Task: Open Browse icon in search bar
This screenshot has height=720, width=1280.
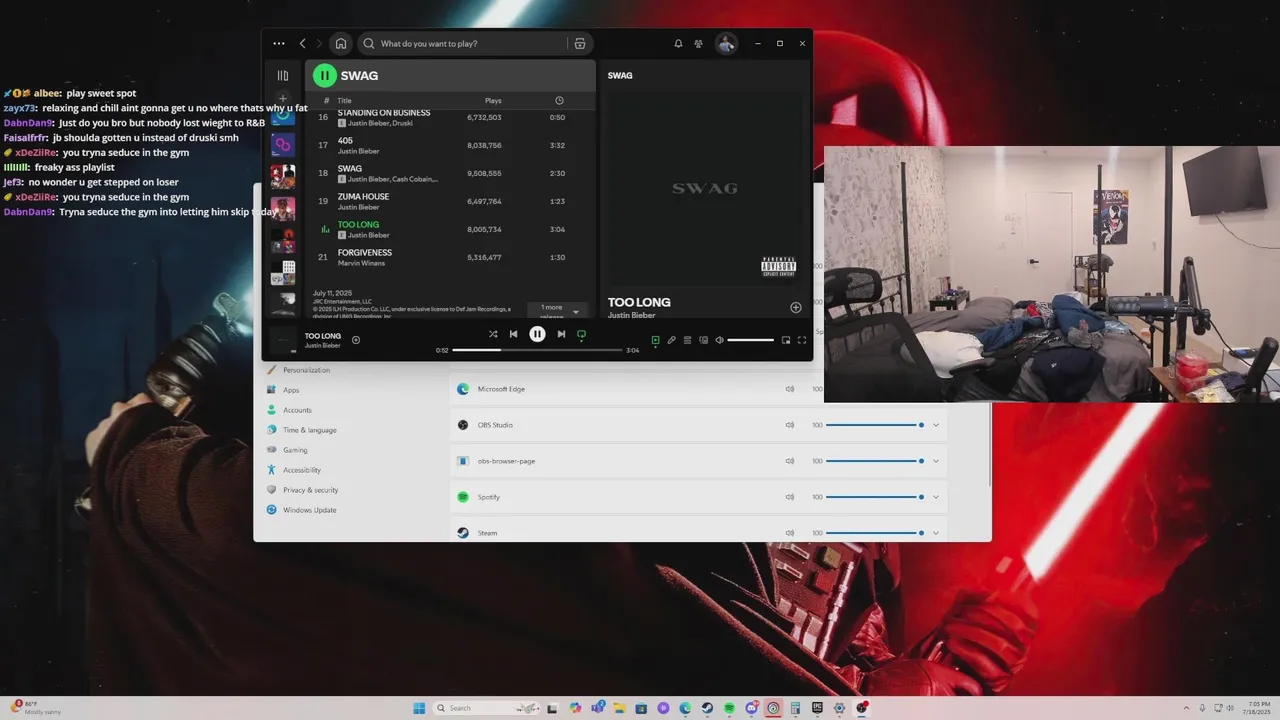Action: 579,44
